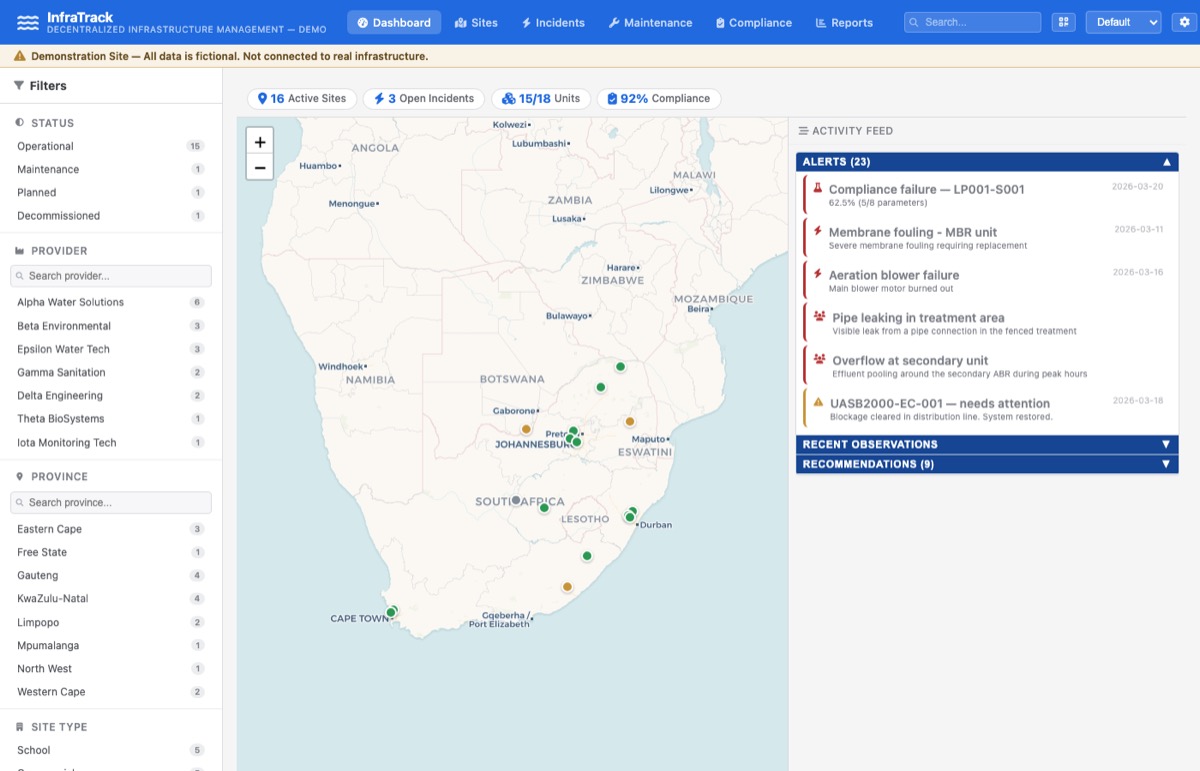Open the dashboard layout grid icon
The image size is (1200, 771).
[x=1063, y=21]
